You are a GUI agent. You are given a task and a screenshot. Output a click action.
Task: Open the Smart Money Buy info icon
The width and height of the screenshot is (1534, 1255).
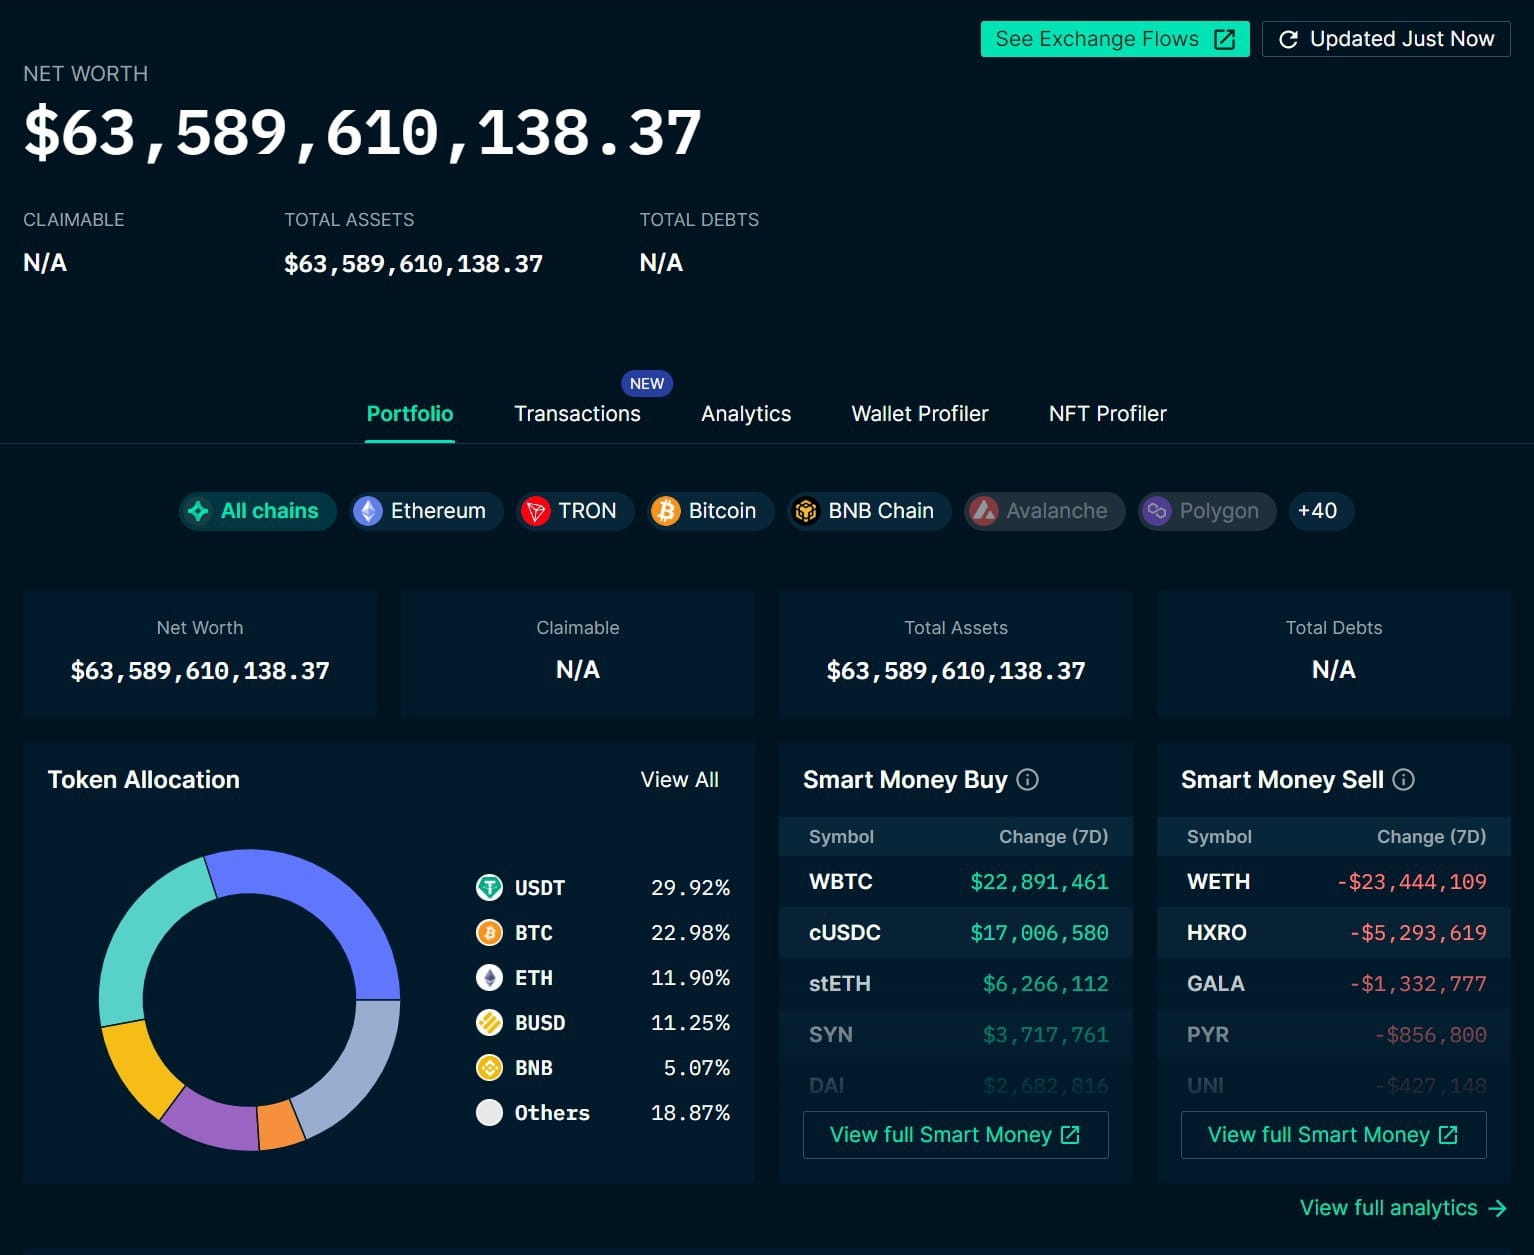[x=1028, y=780]
